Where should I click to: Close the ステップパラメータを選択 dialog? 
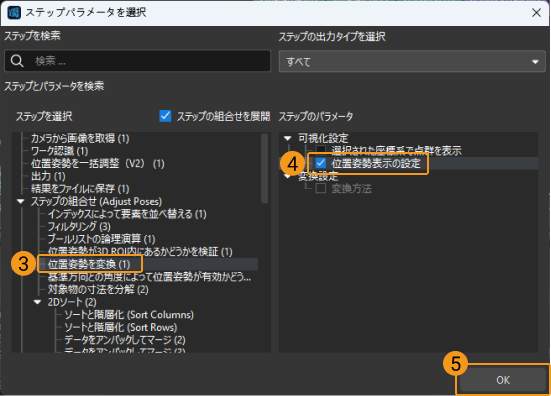[x=536, y=13]
